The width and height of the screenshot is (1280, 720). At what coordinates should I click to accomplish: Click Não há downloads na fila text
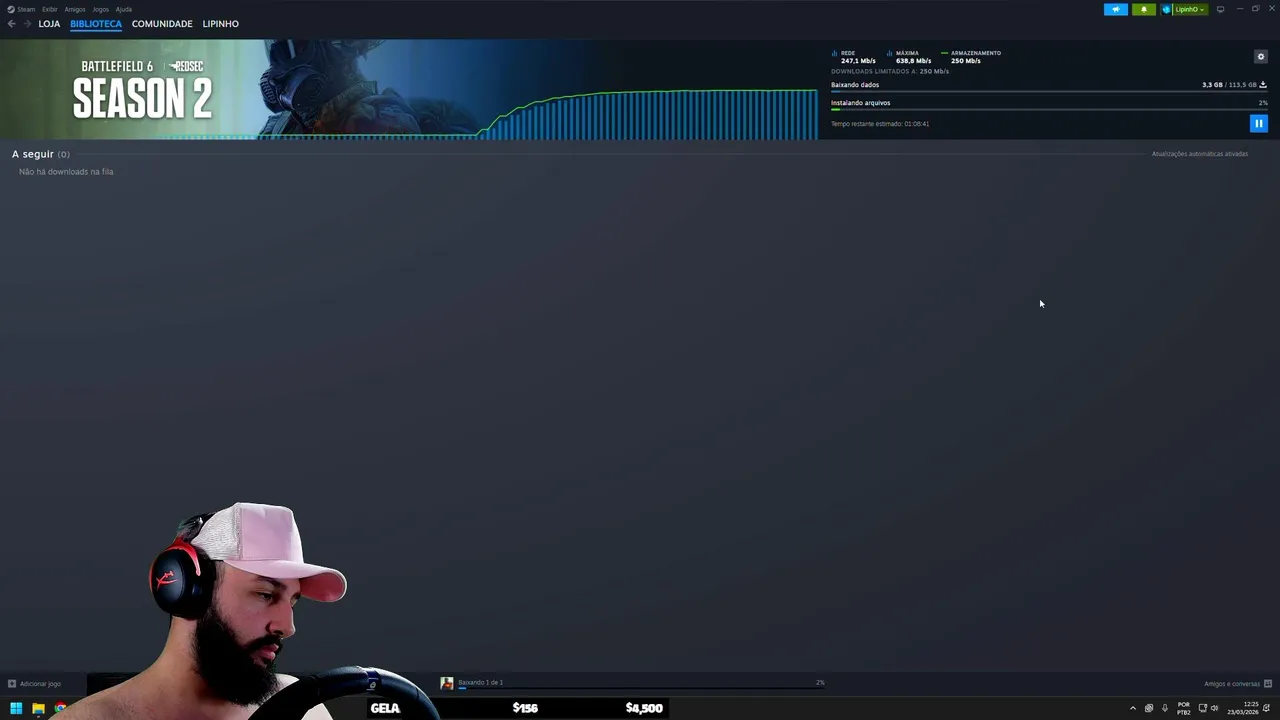(x=66, y=172)
